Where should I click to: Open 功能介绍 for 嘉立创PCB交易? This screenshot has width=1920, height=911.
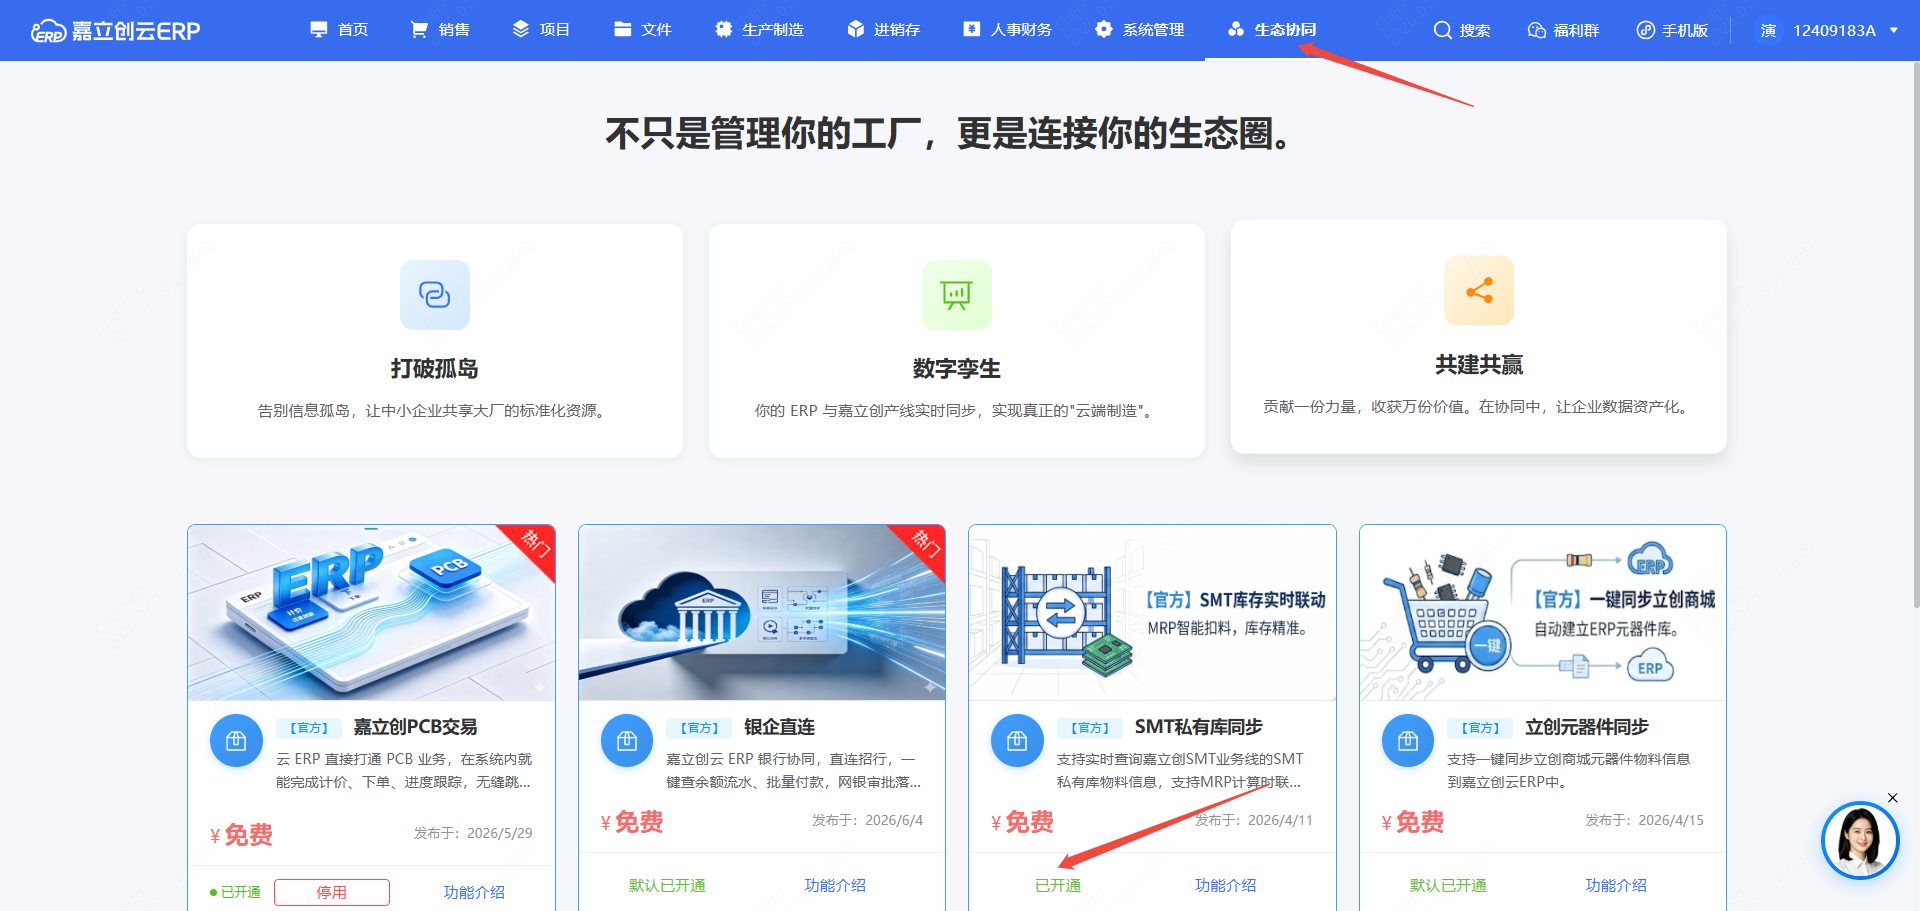(x=474, y=892)
